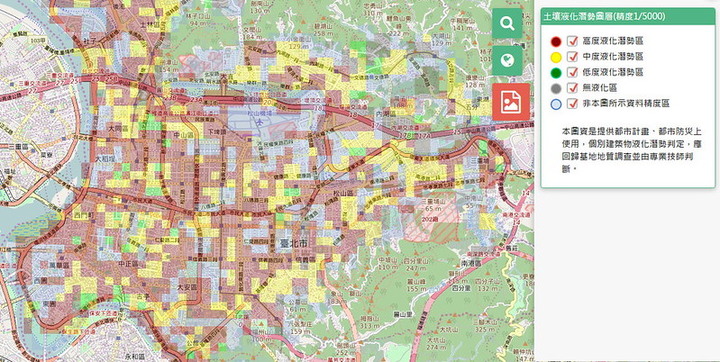Click the 中正區 district label
The width and height of the screenshot is (720, 362).
coord(128,264)
